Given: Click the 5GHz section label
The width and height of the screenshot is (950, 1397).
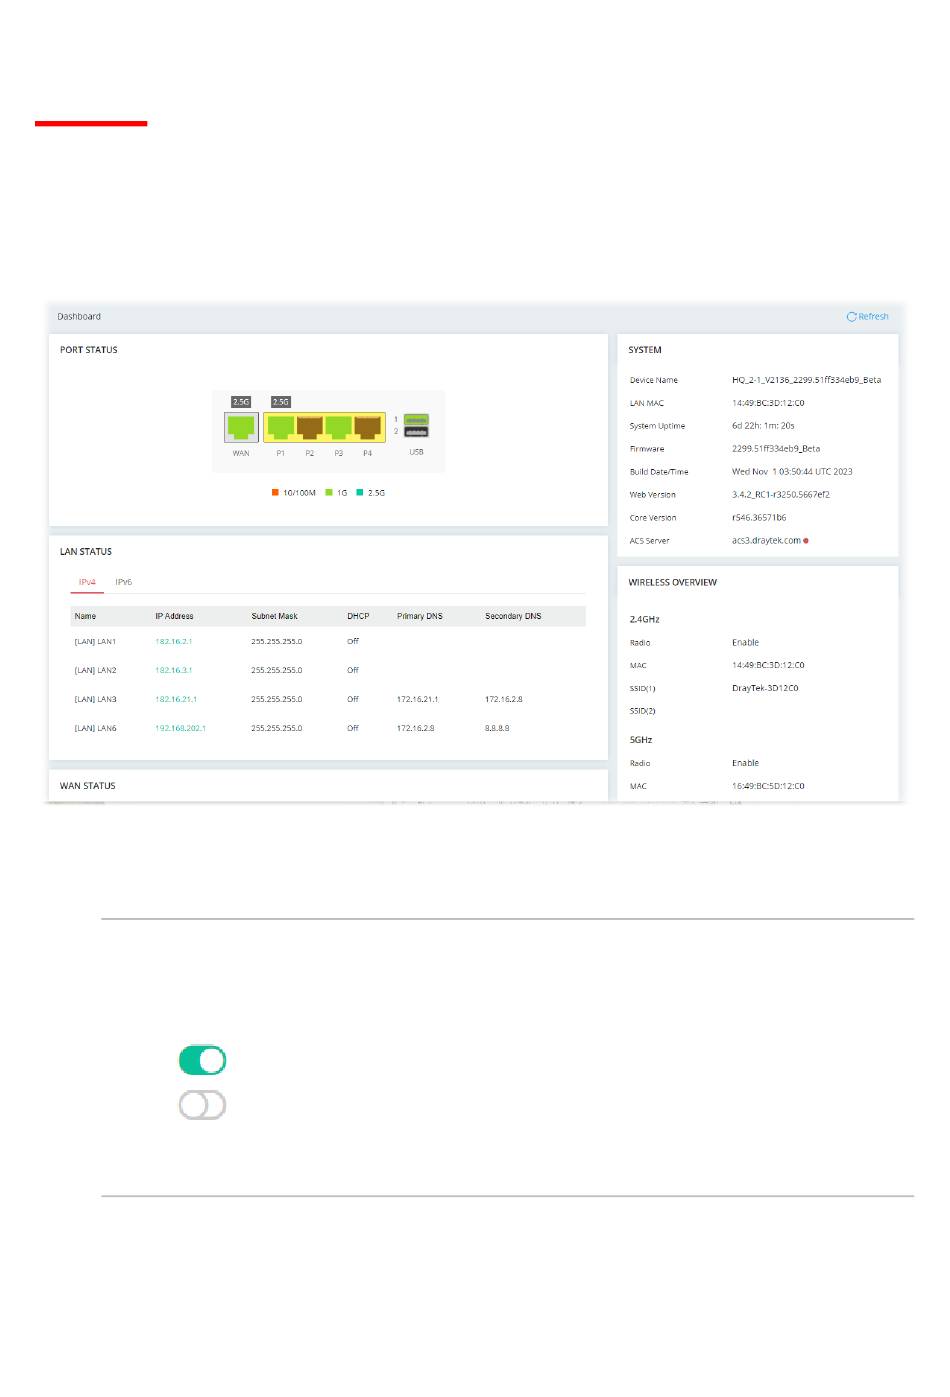Looking at the screenshot, I should click(641, 740).
